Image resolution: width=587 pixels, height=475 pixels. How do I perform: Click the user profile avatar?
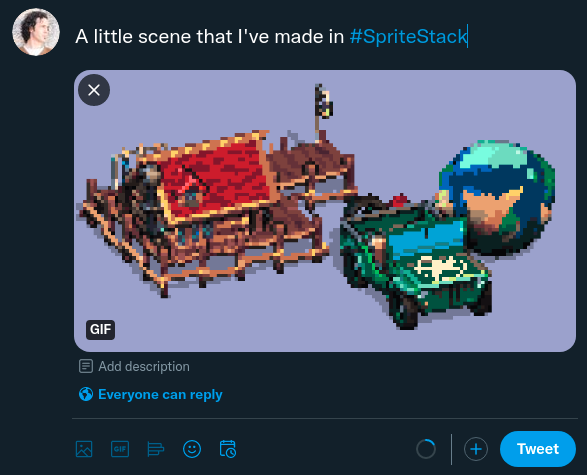click(x=36, y=32)
